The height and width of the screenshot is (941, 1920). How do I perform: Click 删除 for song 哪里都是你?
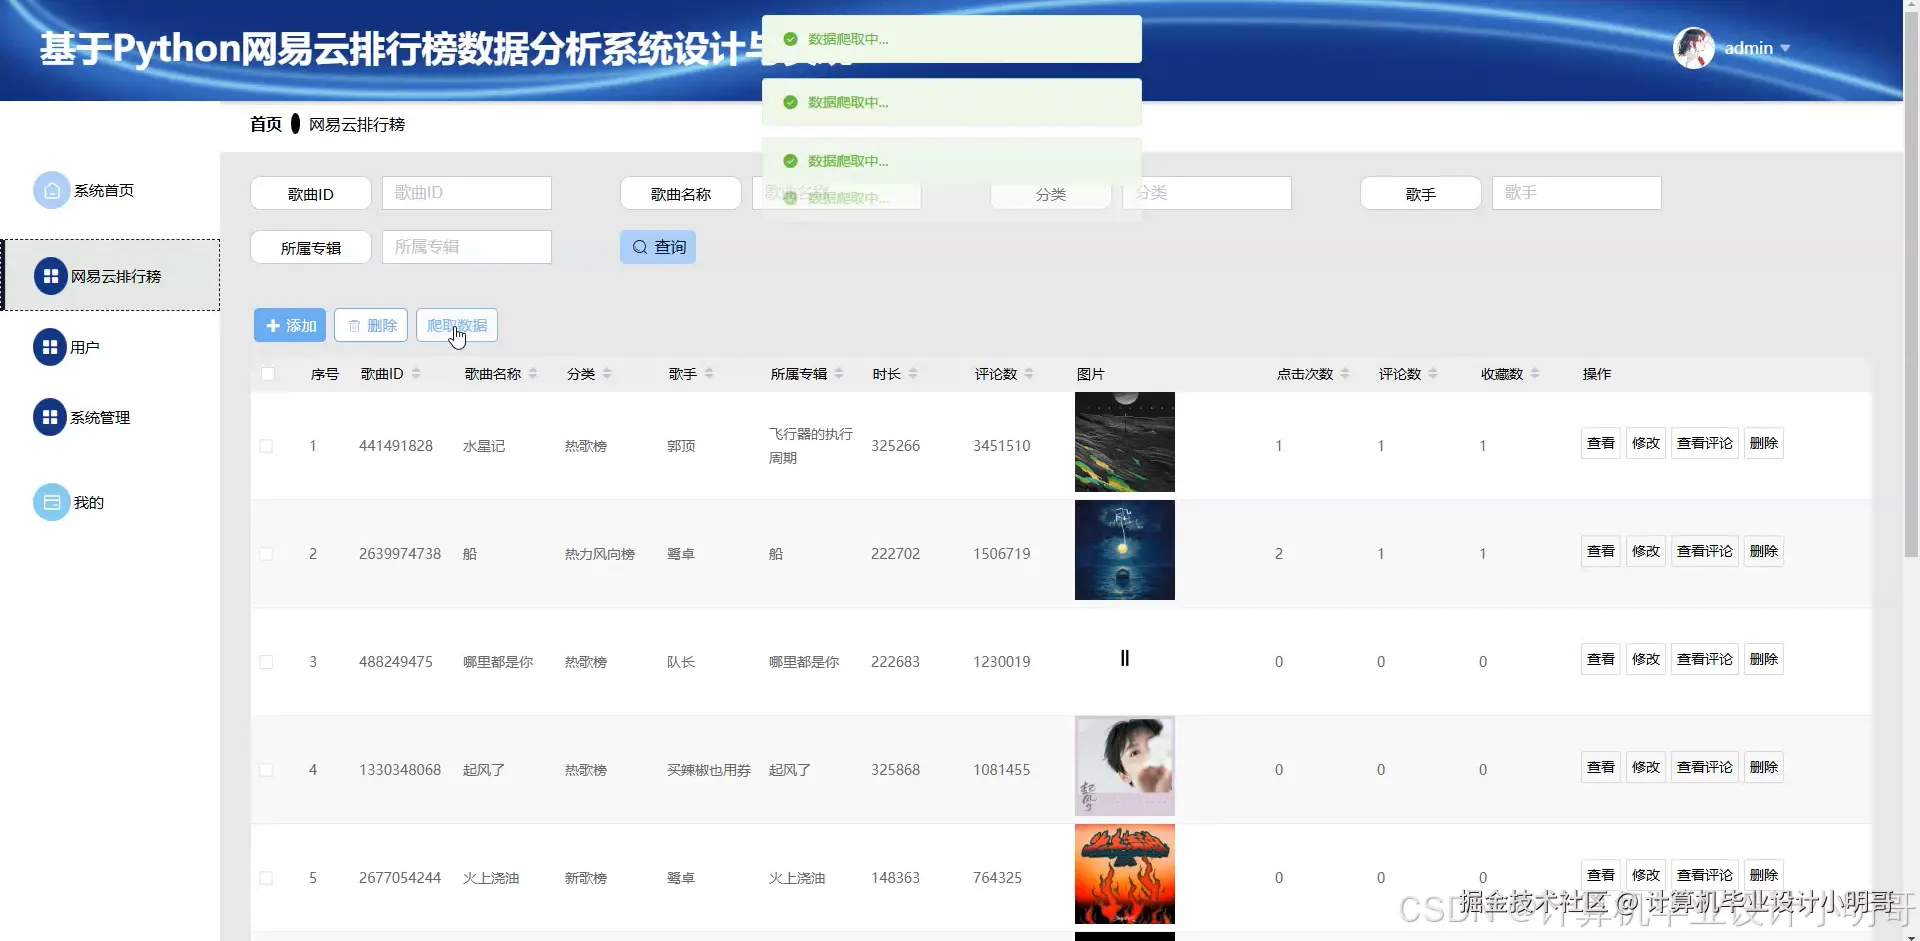[1764, 659]
